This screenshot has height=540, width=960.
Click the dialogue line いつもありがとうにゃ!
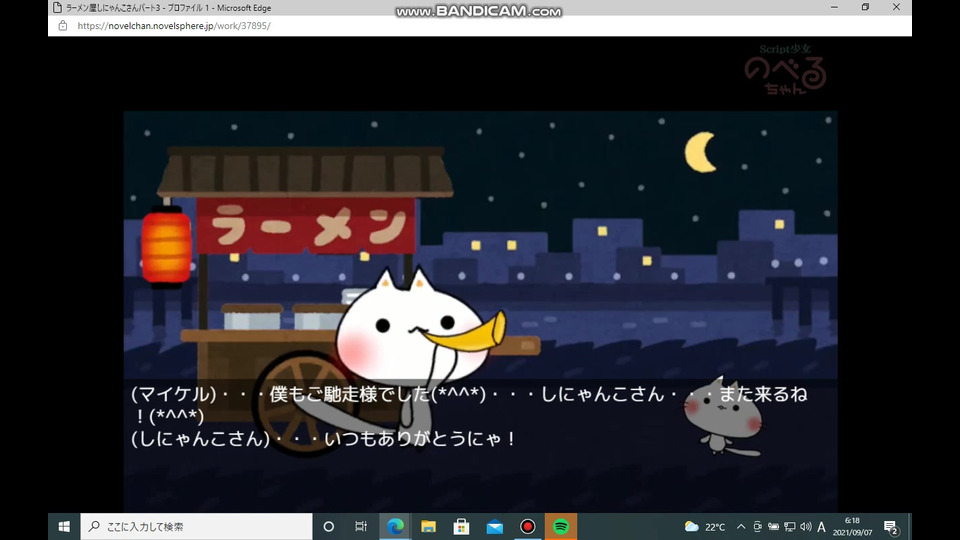(420, 438)
